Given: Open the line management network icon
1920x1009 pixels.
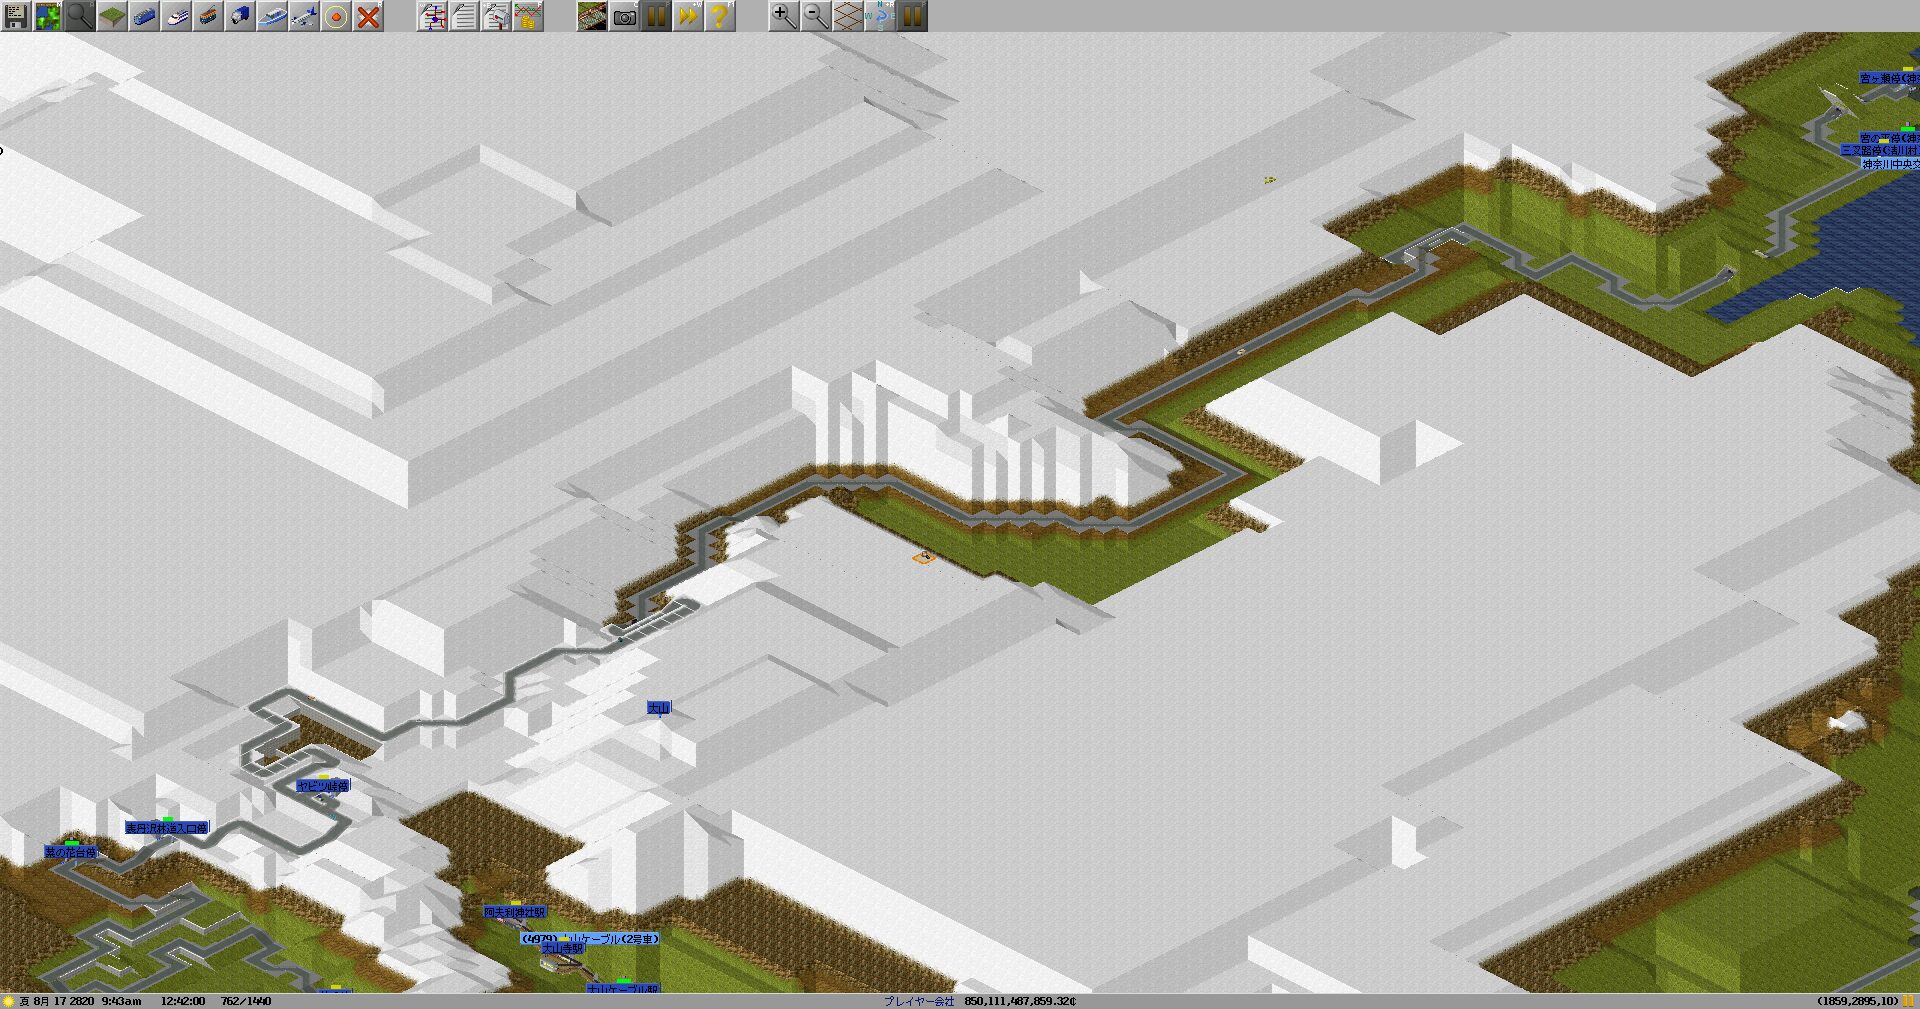Looking at the screenshot, I should click(432, 16).
